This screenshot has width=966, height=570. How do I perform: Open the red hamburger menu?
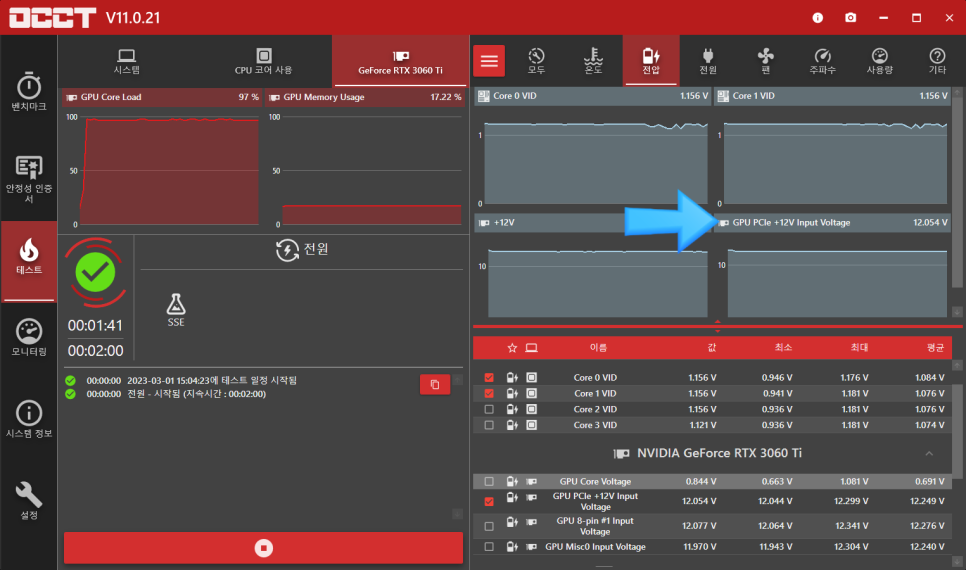[489, 61]
